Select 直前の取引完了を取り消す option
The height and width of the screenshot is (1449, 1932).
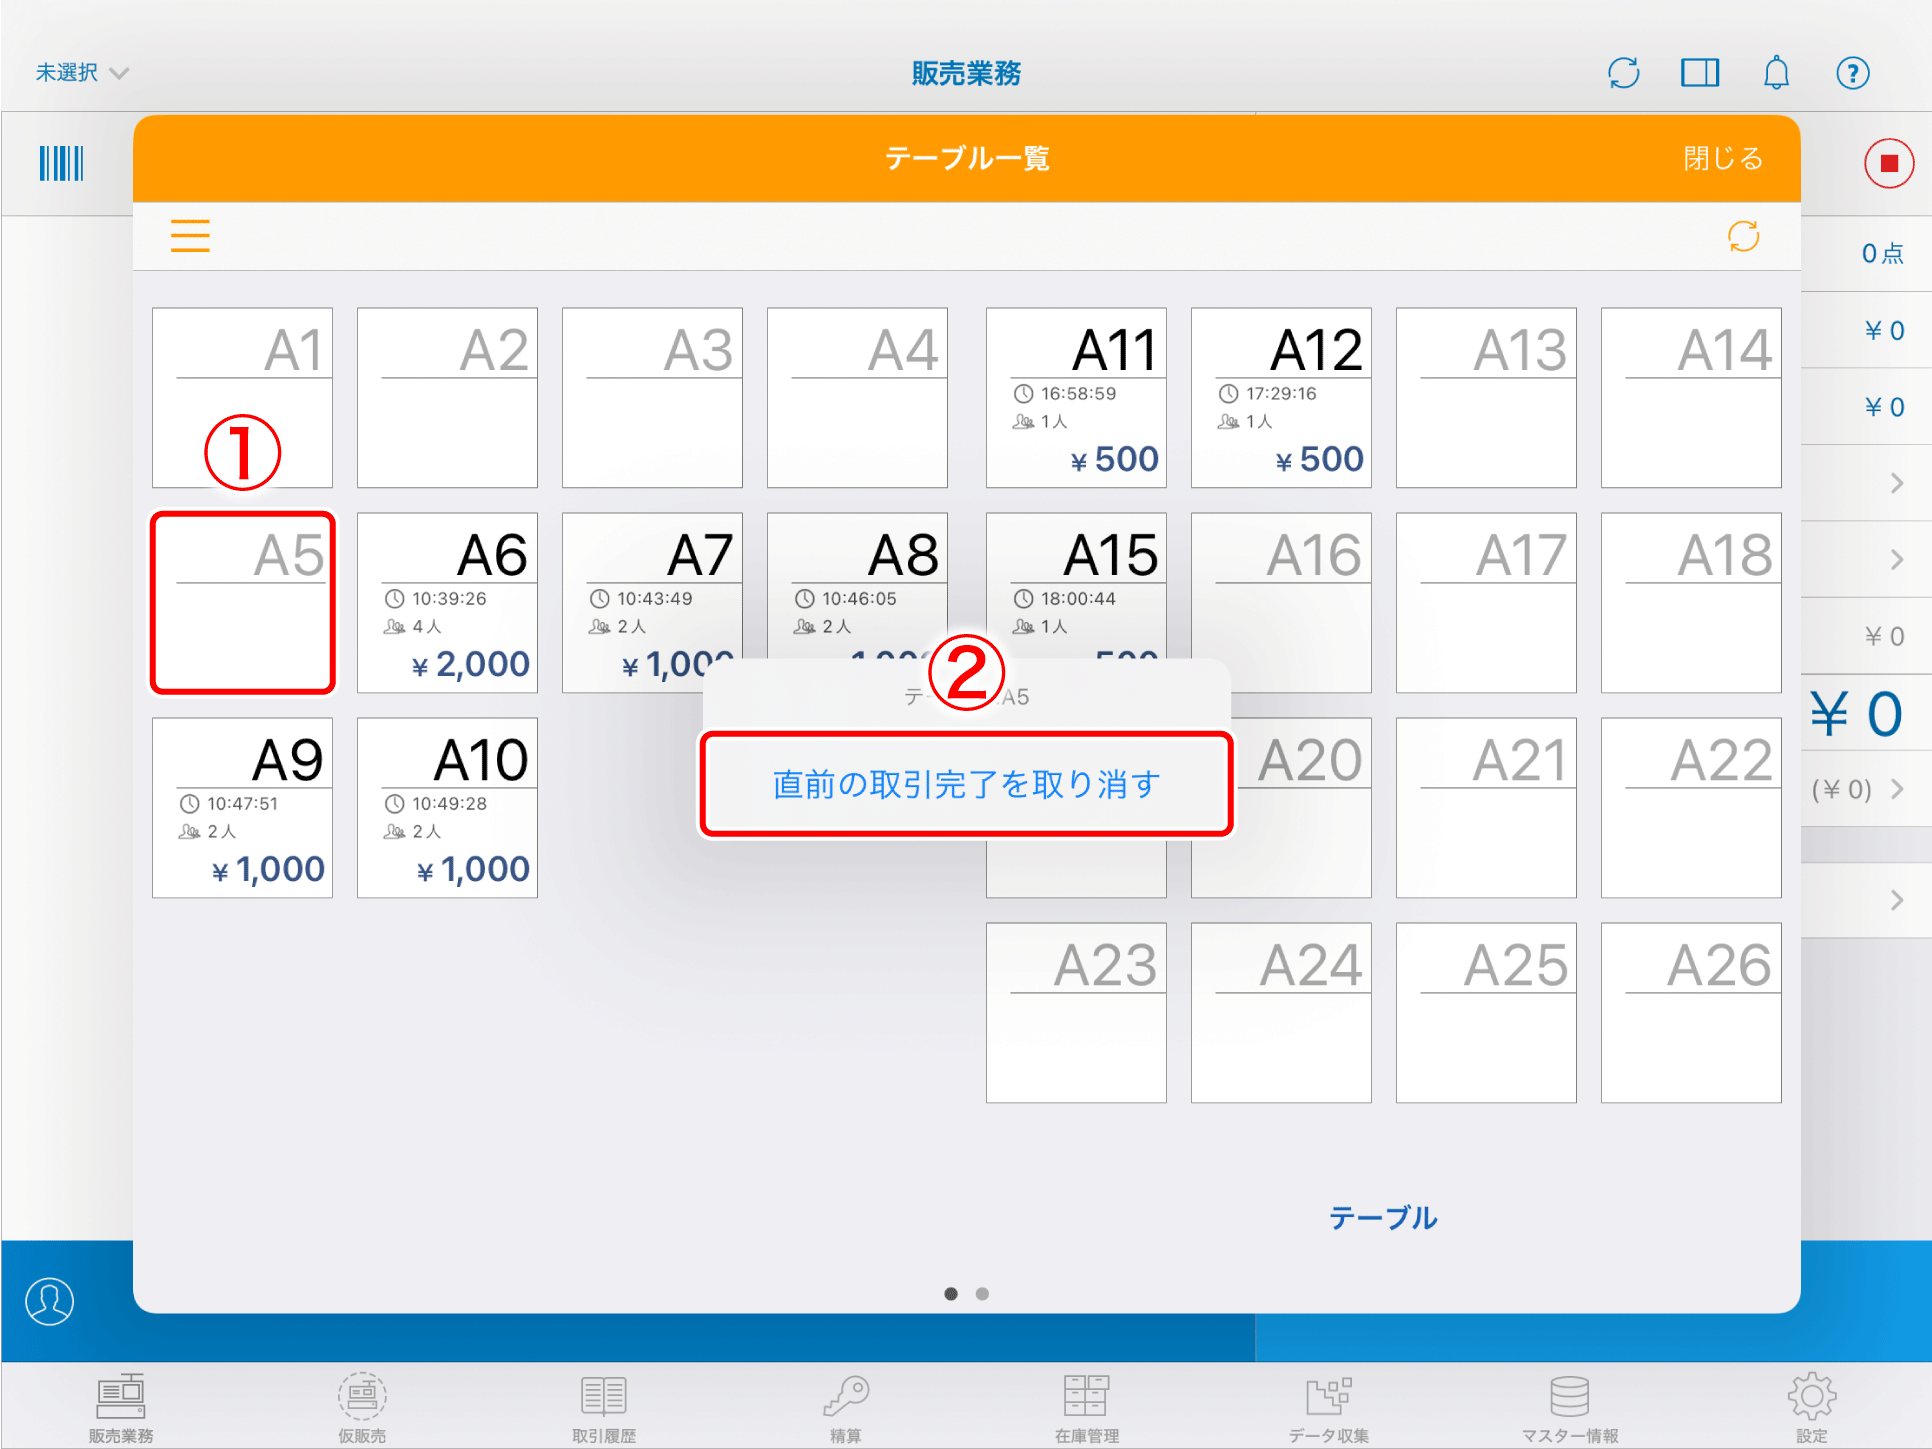point(966,784)
